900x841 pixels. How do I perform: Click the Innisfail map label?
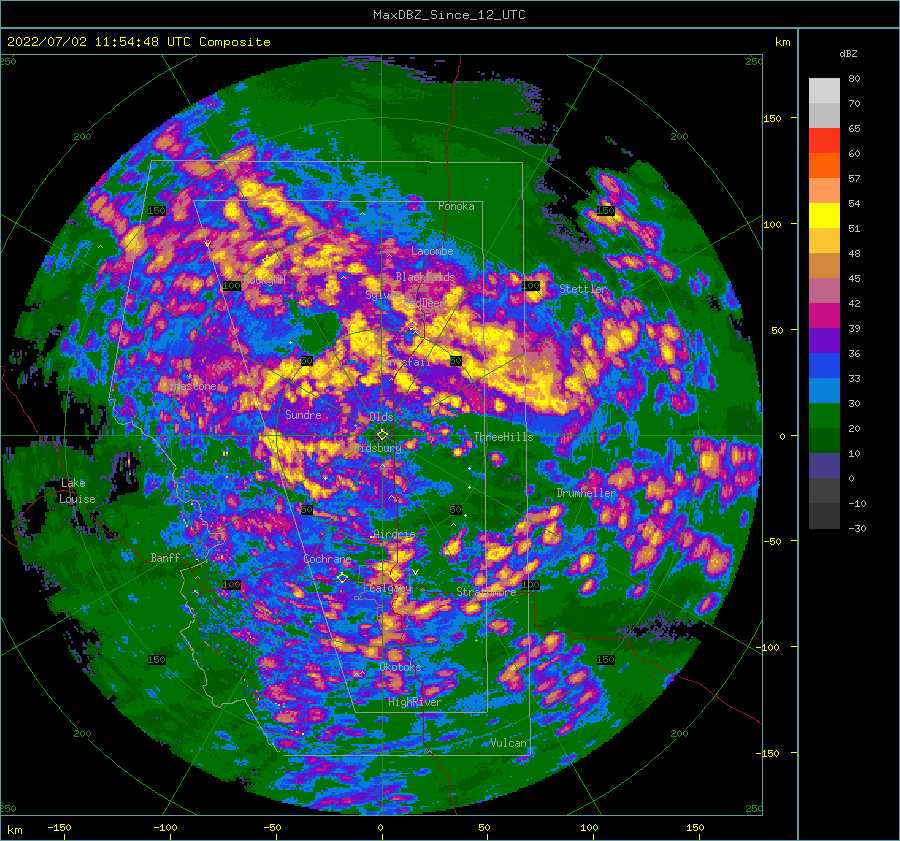(x=405, y=362)
